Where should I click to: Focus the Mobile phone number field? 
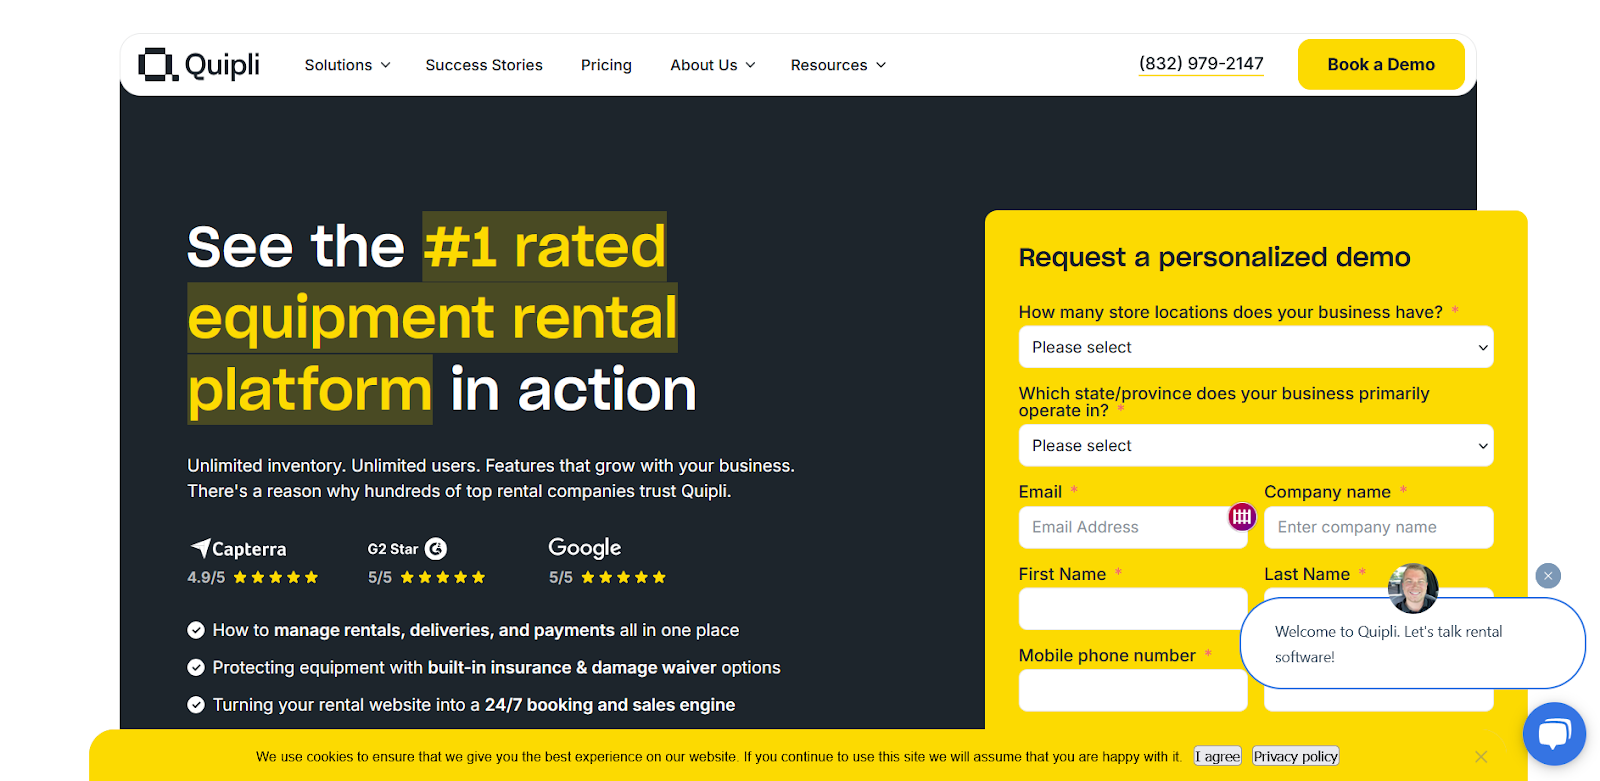(1133, 690)
